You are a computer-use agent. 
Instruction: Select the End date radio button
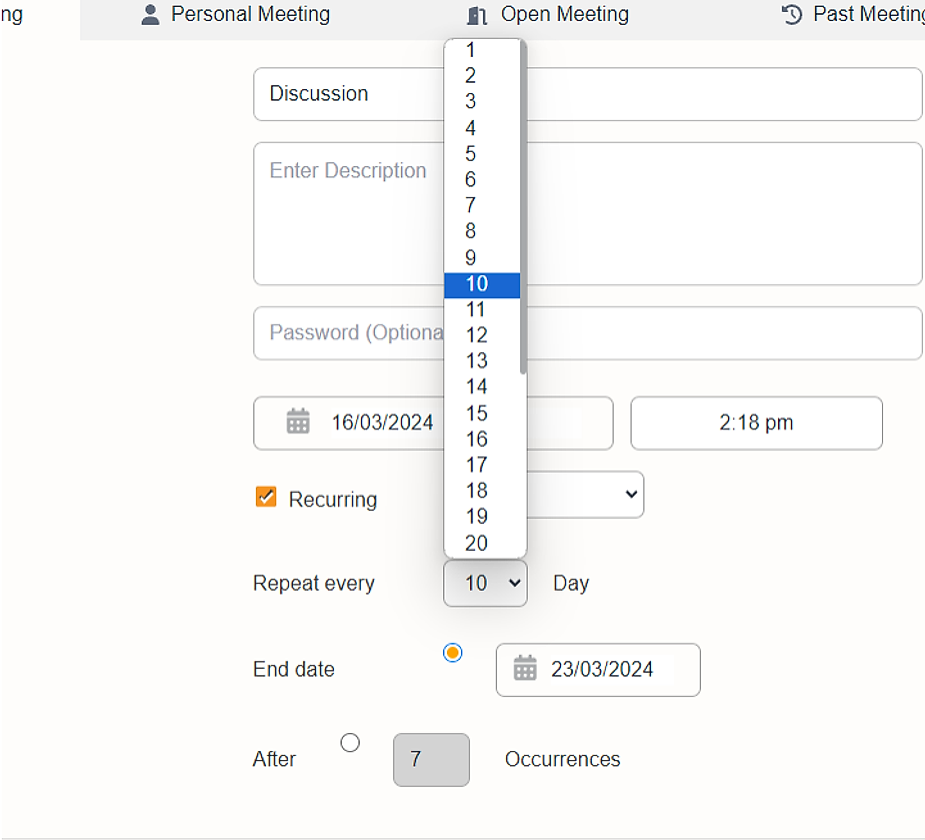[452, 652]
